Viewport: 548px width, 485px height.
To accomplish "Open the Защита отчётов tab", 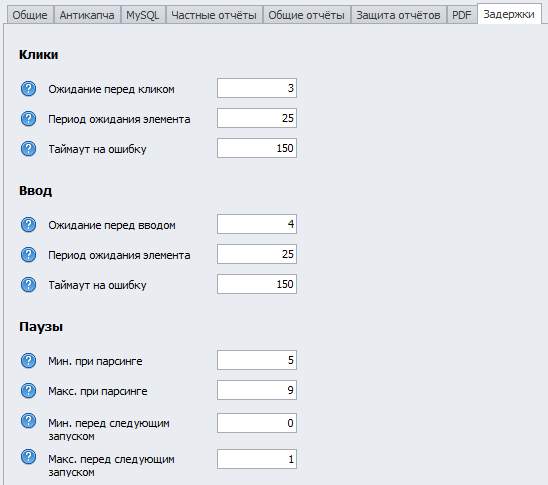I will [x=398, y=15].
